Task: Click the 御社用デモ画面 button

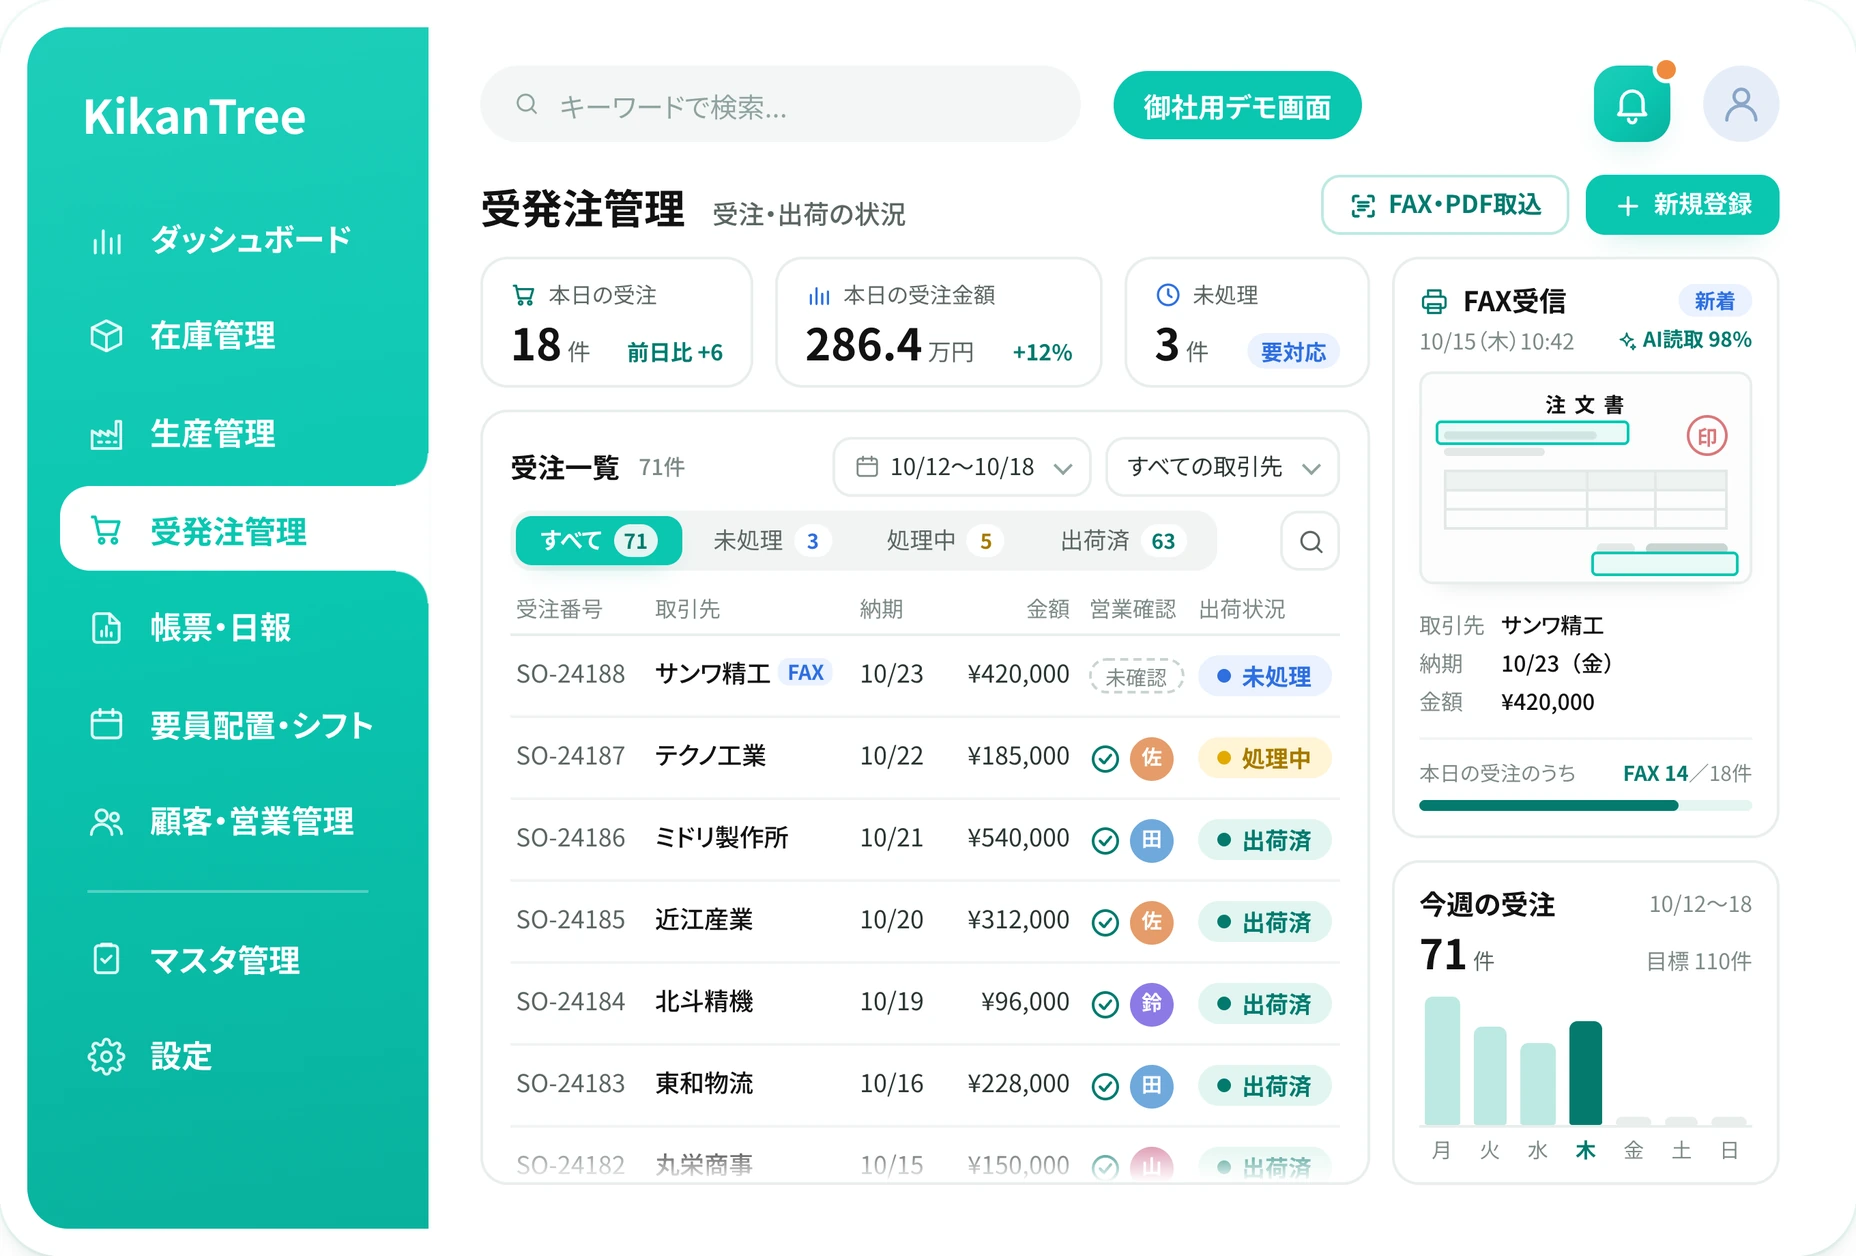Action: (x=1237, y=106)
